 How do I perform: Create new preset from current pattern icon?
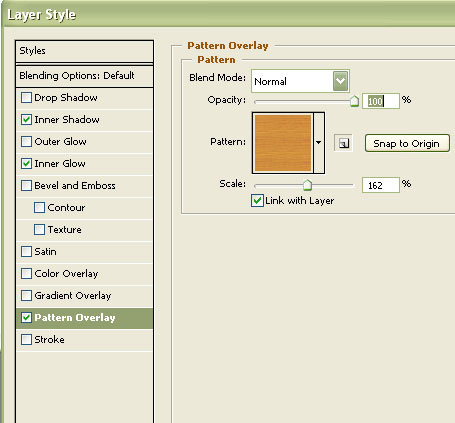click(x=343, y=143)
